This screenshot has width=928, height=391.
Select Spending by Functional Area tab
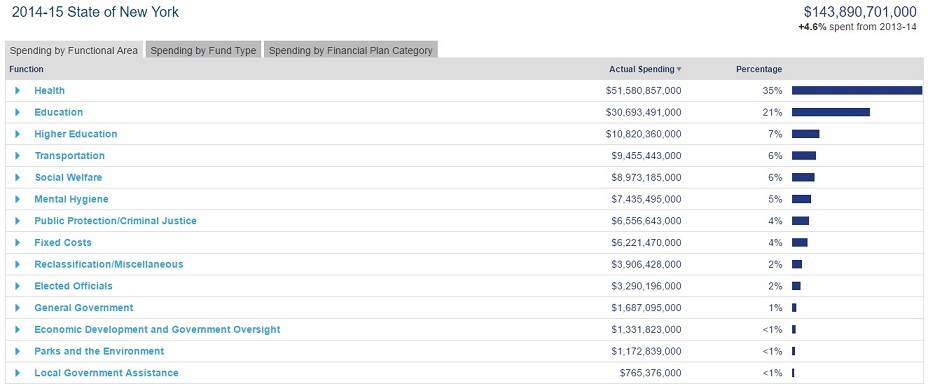[73, 50]
